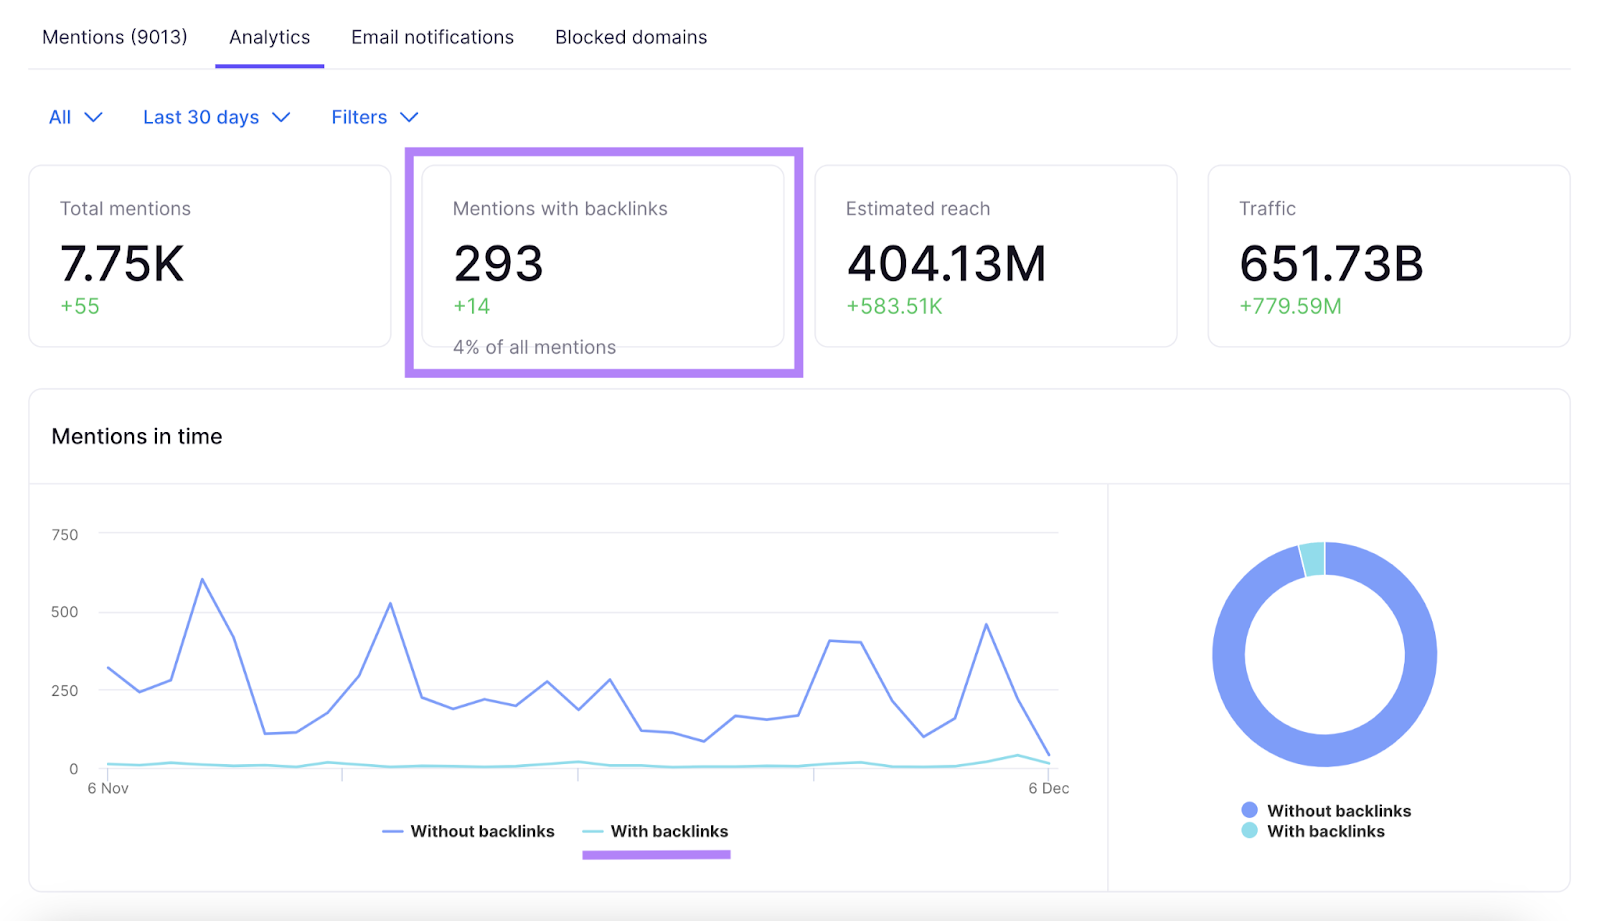This screenshot has height=921, width=1600.
Task: Click the small With backlinks donut segment
Action: (x=1313, y=559)
